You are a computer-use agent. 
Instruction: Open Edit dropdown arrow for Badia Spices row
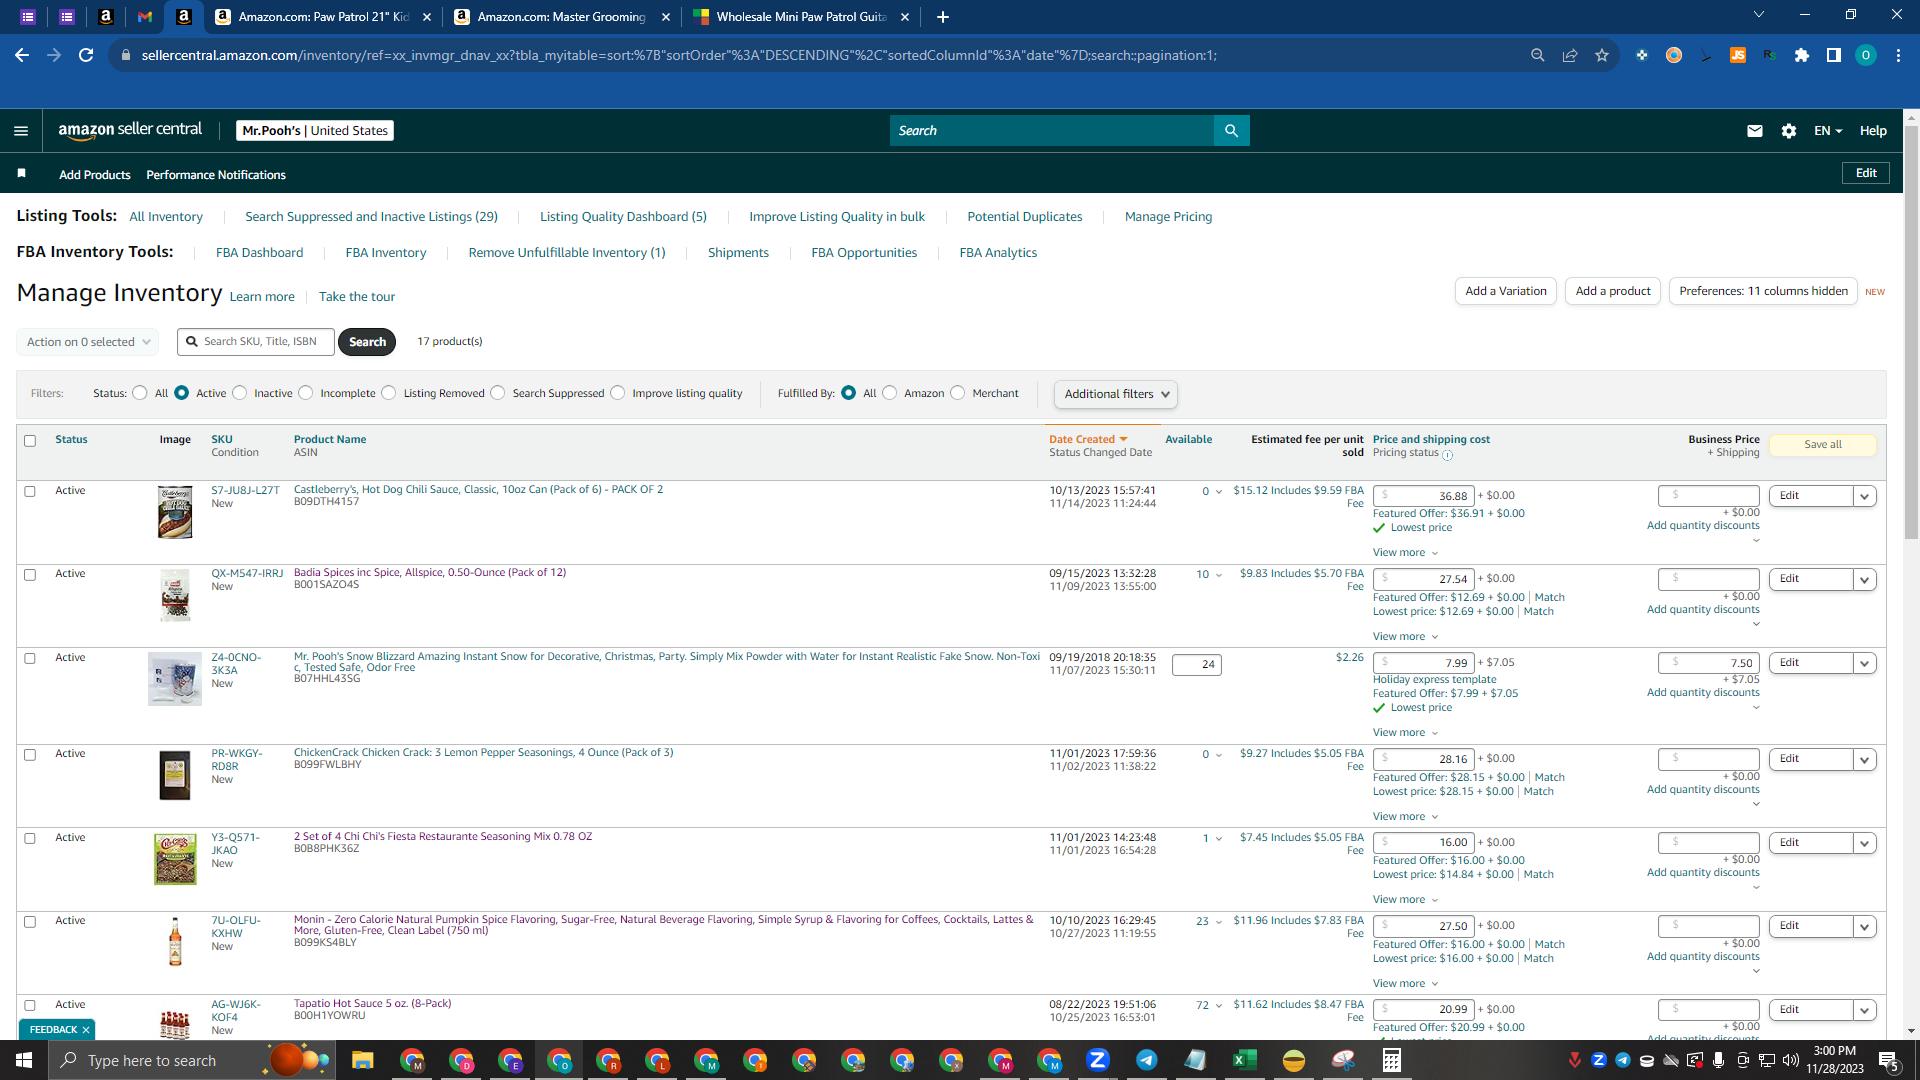(x=1865, y=580)
